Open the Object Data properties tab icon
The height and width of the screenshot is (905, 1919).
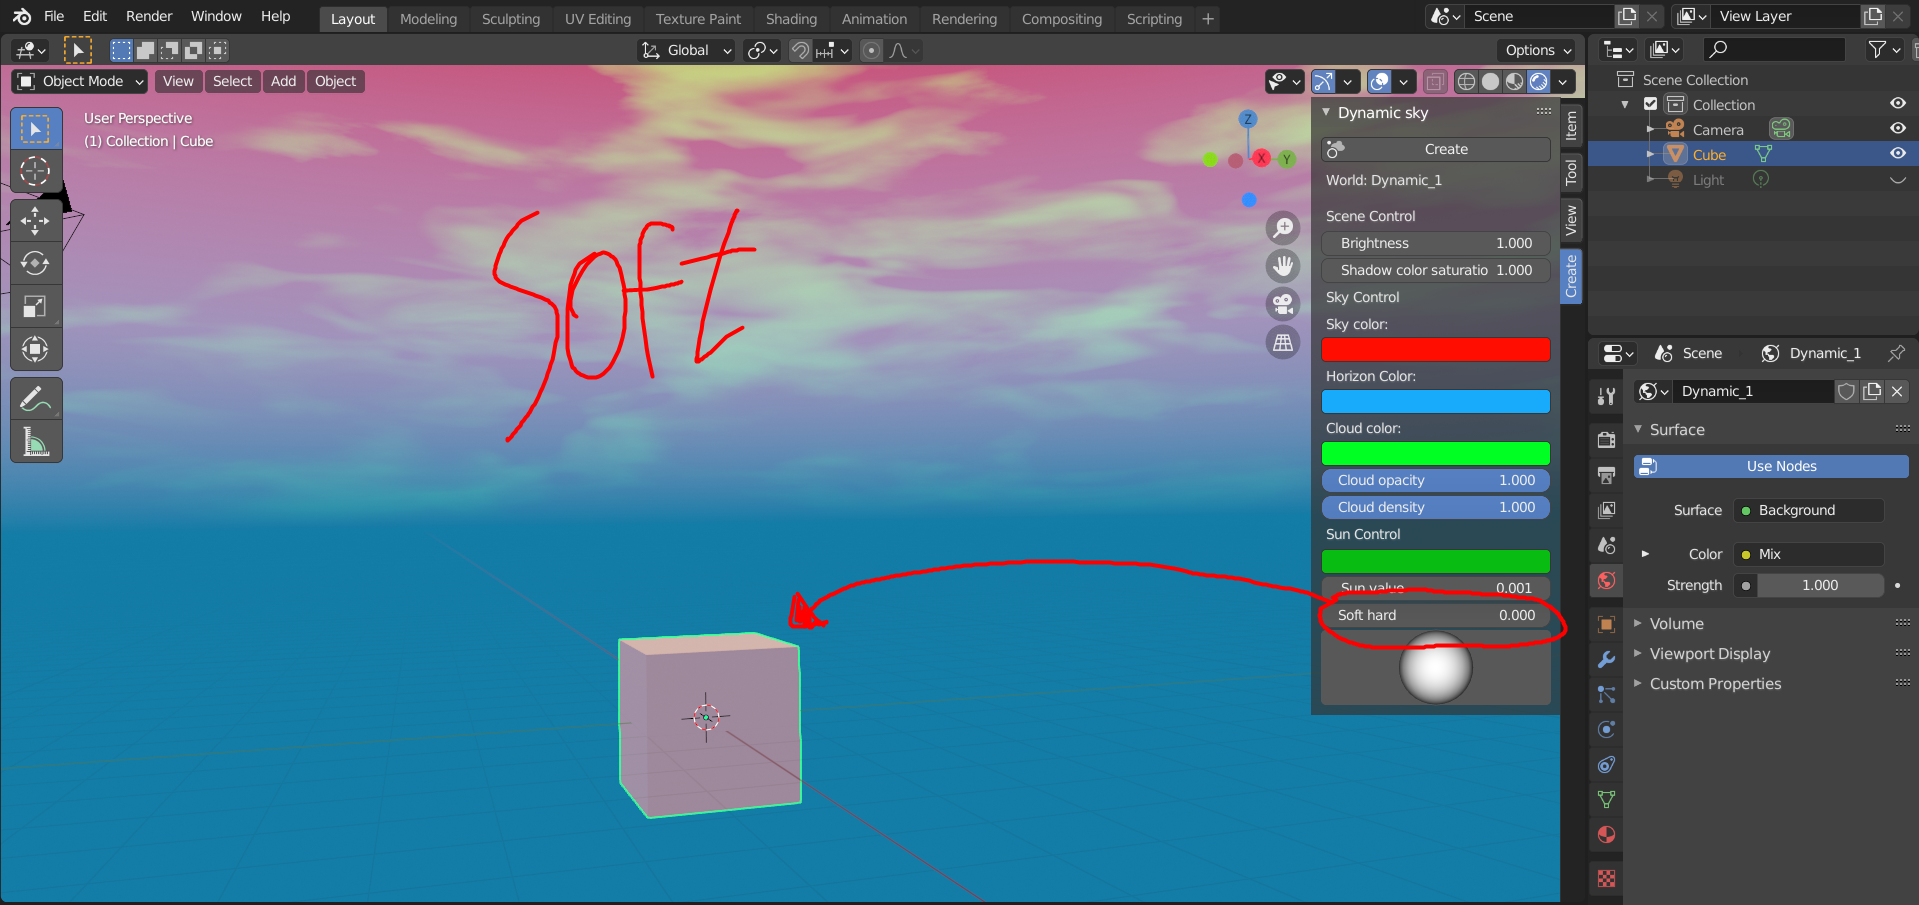tap(1606, 800)
